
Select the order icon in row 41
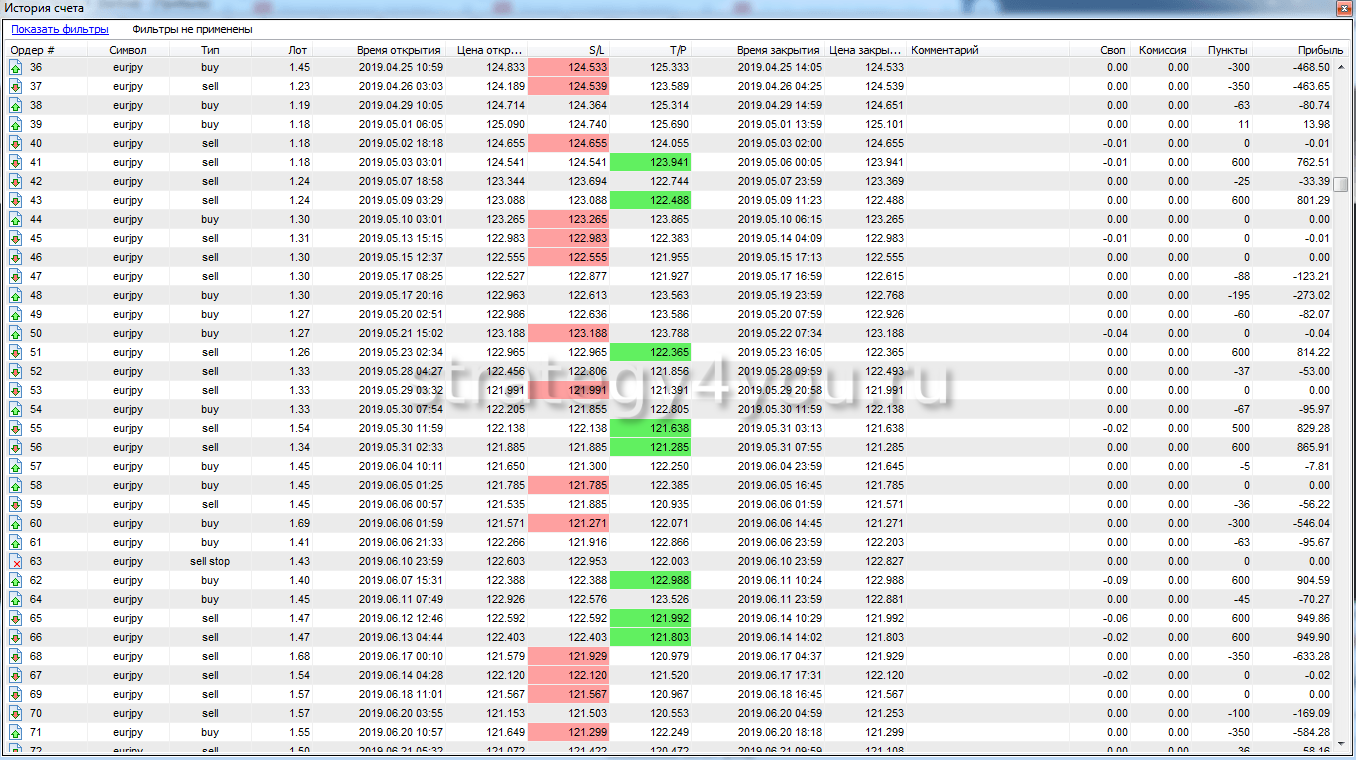15,162
